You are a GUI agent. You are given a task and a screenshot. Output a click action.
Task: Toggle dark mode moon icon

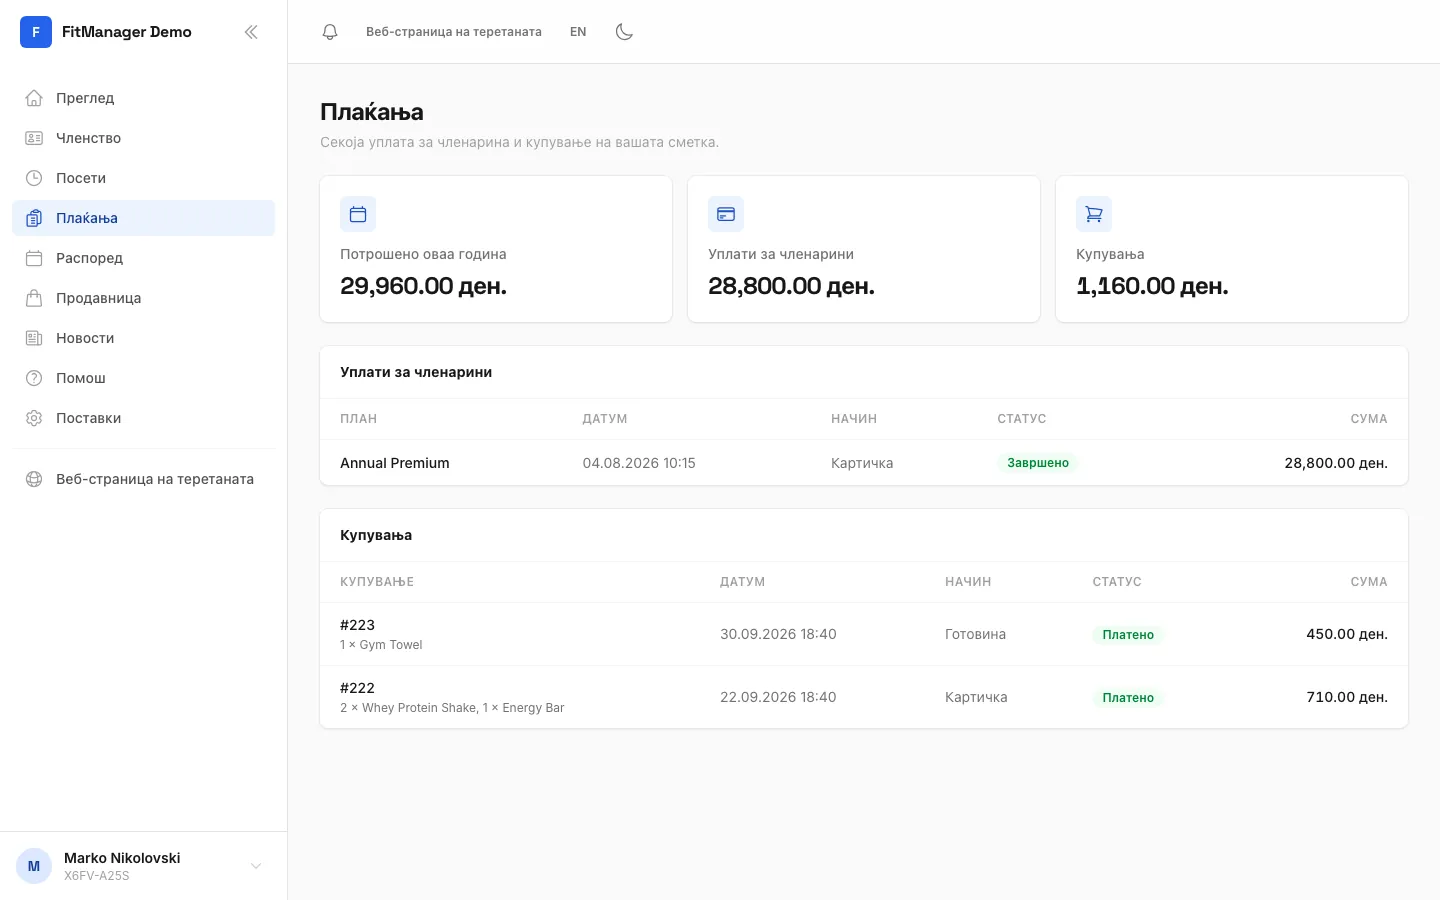(624, 32)
